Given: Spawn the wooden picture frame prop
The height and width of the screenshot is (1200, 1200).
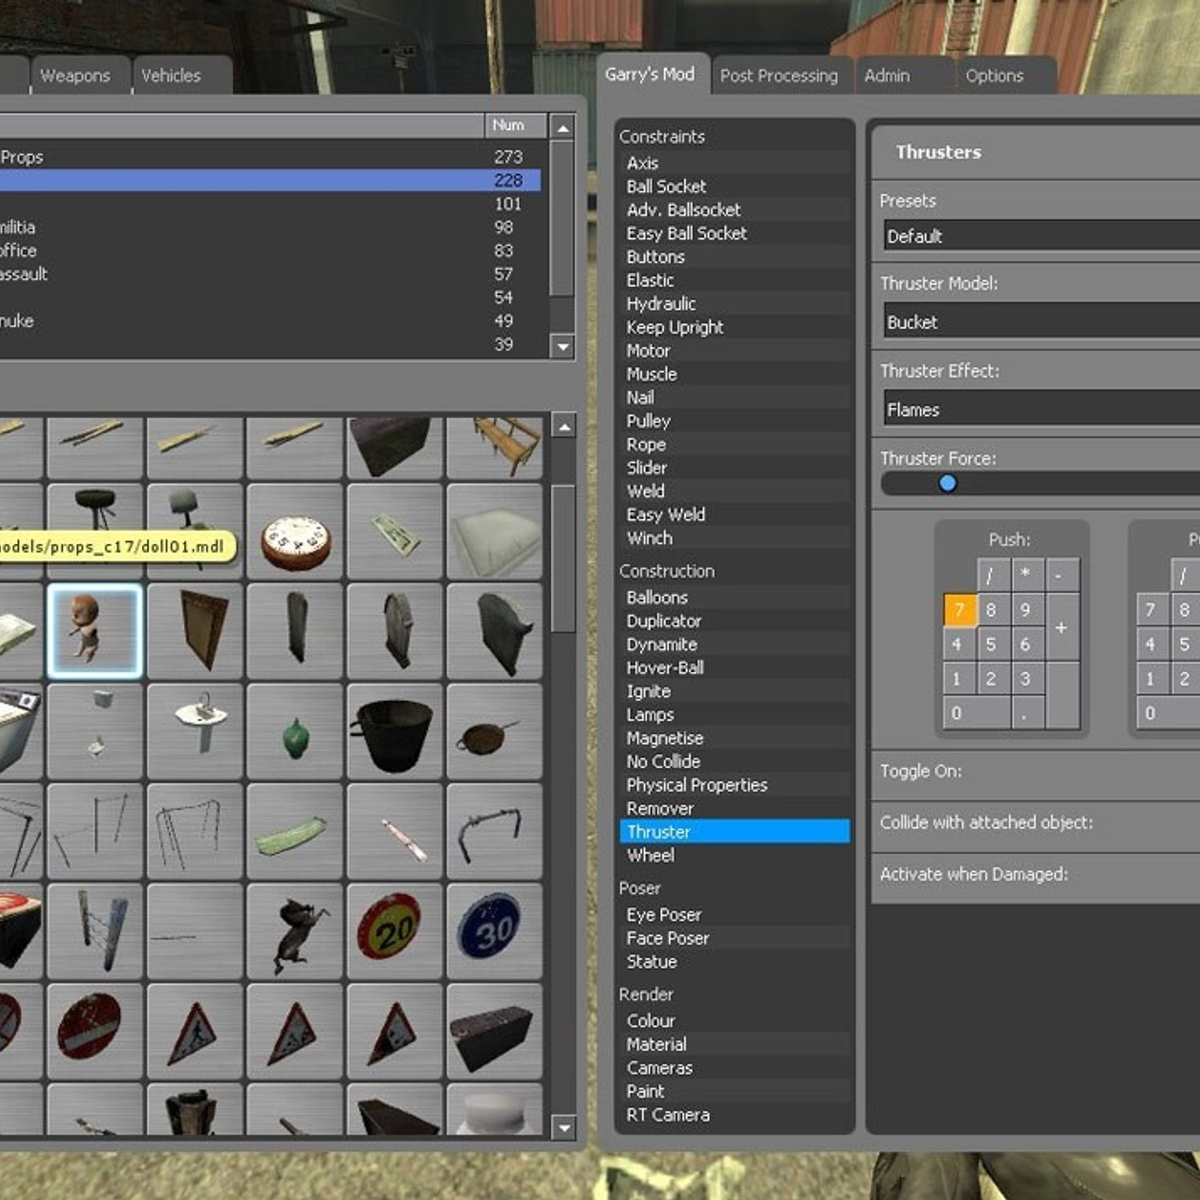Looking at the screenshot, I should point(195,631).
